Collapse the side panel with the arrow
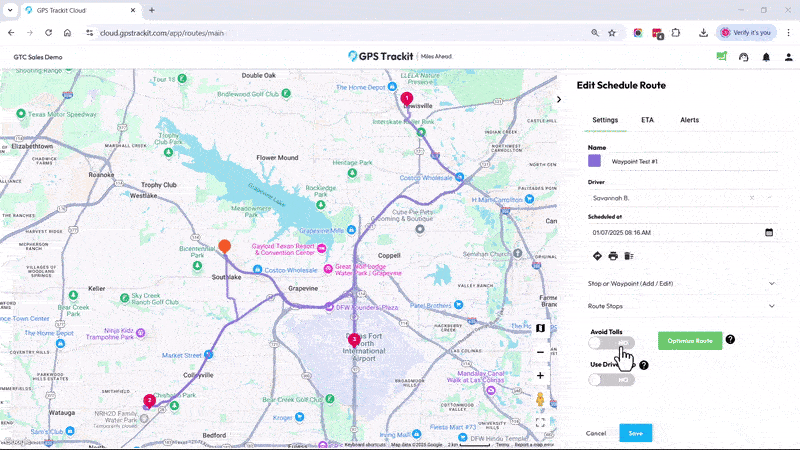 (559, 99)
